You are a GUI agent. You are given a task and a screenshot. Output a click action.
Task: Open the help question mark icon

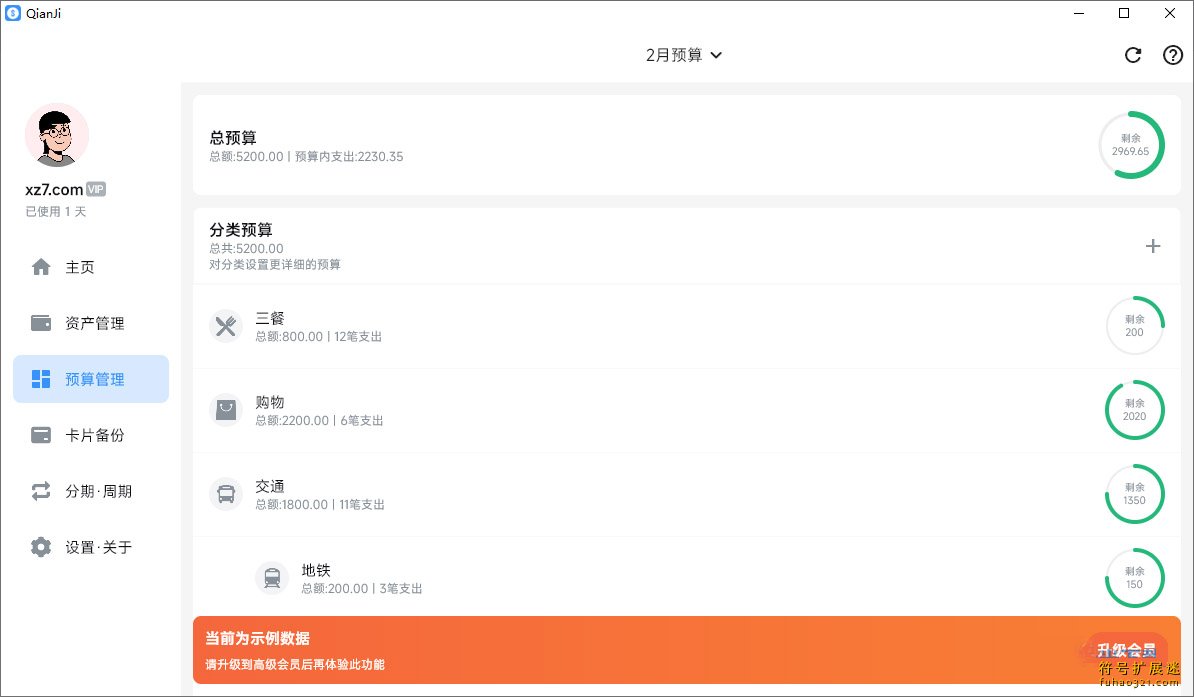(x=1172, y=55)
